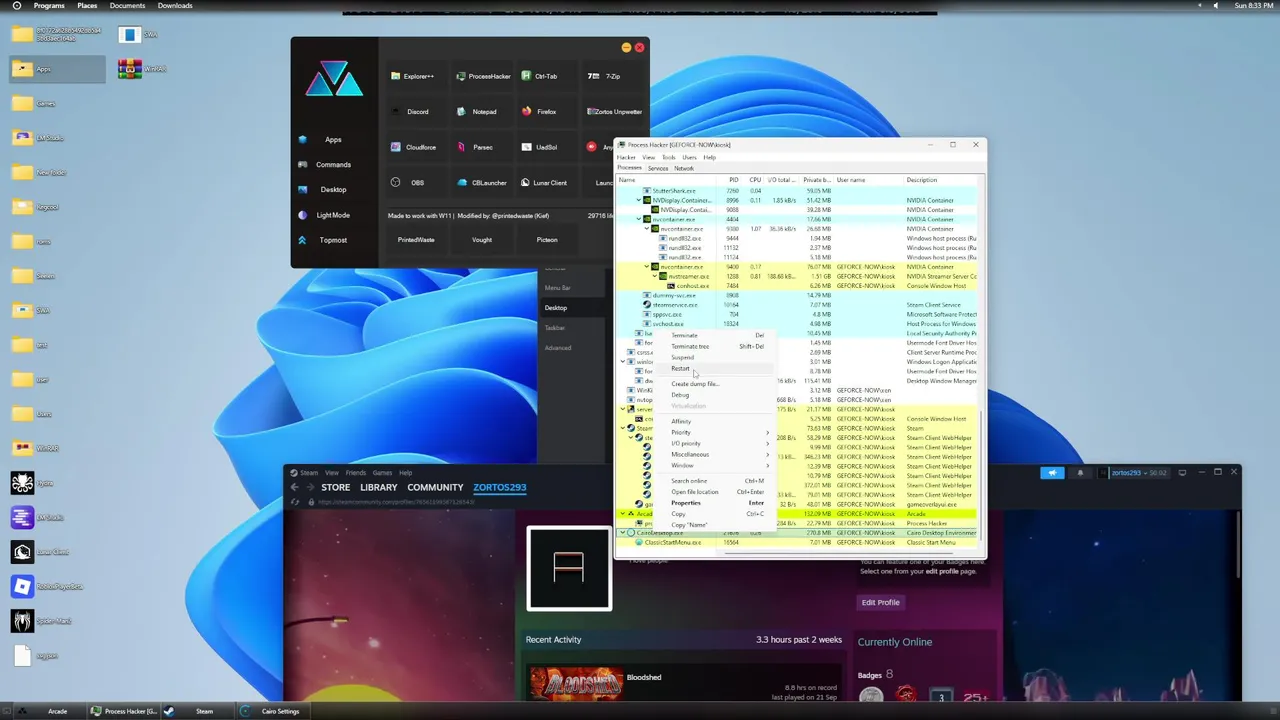The width and height of the screenshot is (1280, 720).
Task: Open Zortos Unpwetter from the launcher grid
Action: pos(615,112)
